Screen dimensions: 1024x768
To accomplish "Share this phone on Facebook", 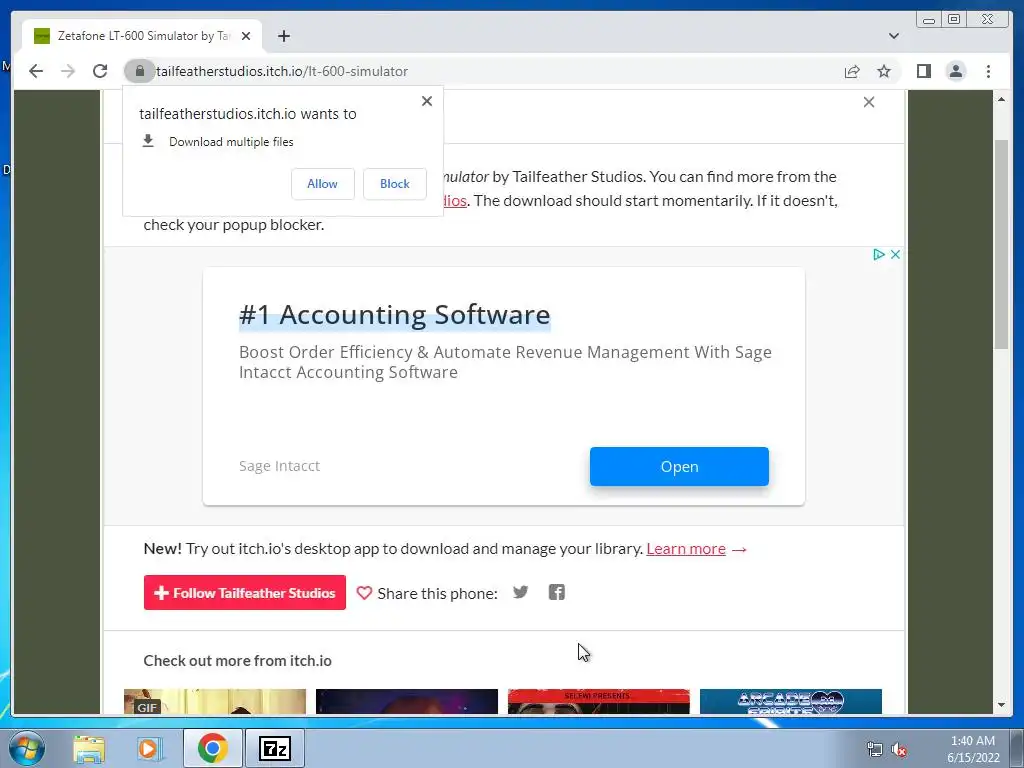I will click(556, 592).
